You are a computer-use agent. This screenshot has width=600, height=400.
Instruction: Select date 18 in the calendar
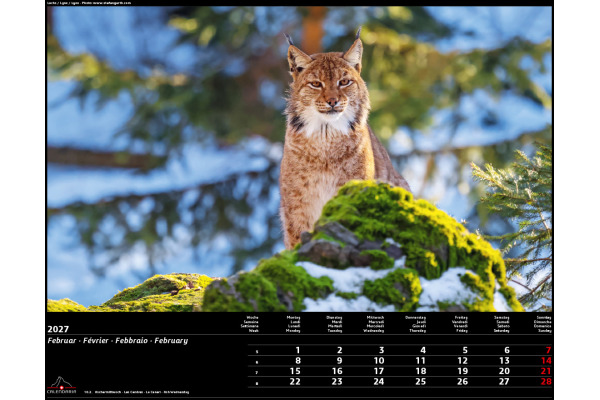421,371
